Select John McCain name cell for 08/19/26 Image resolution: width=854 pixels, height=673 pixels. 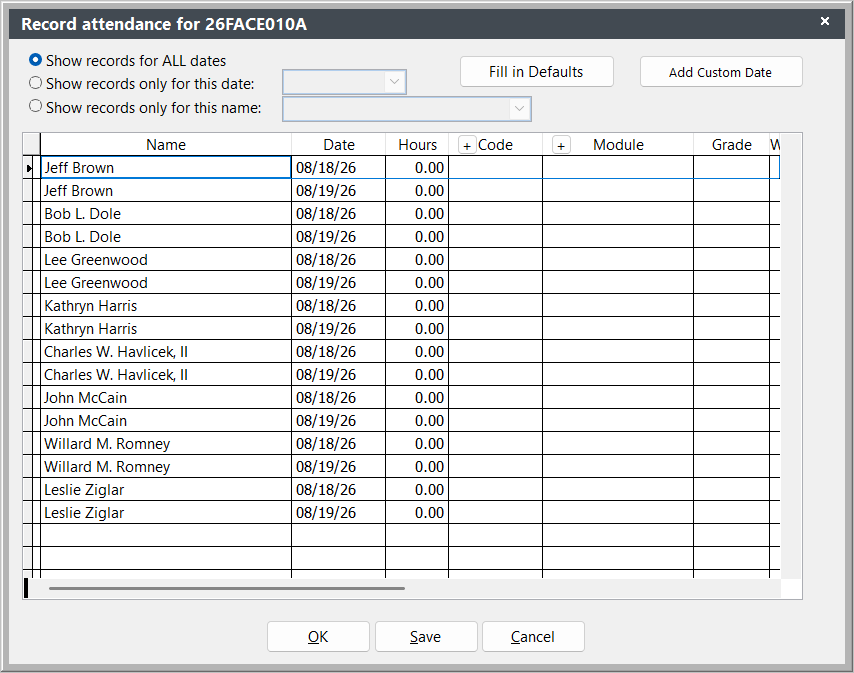(x=166, y=420)
